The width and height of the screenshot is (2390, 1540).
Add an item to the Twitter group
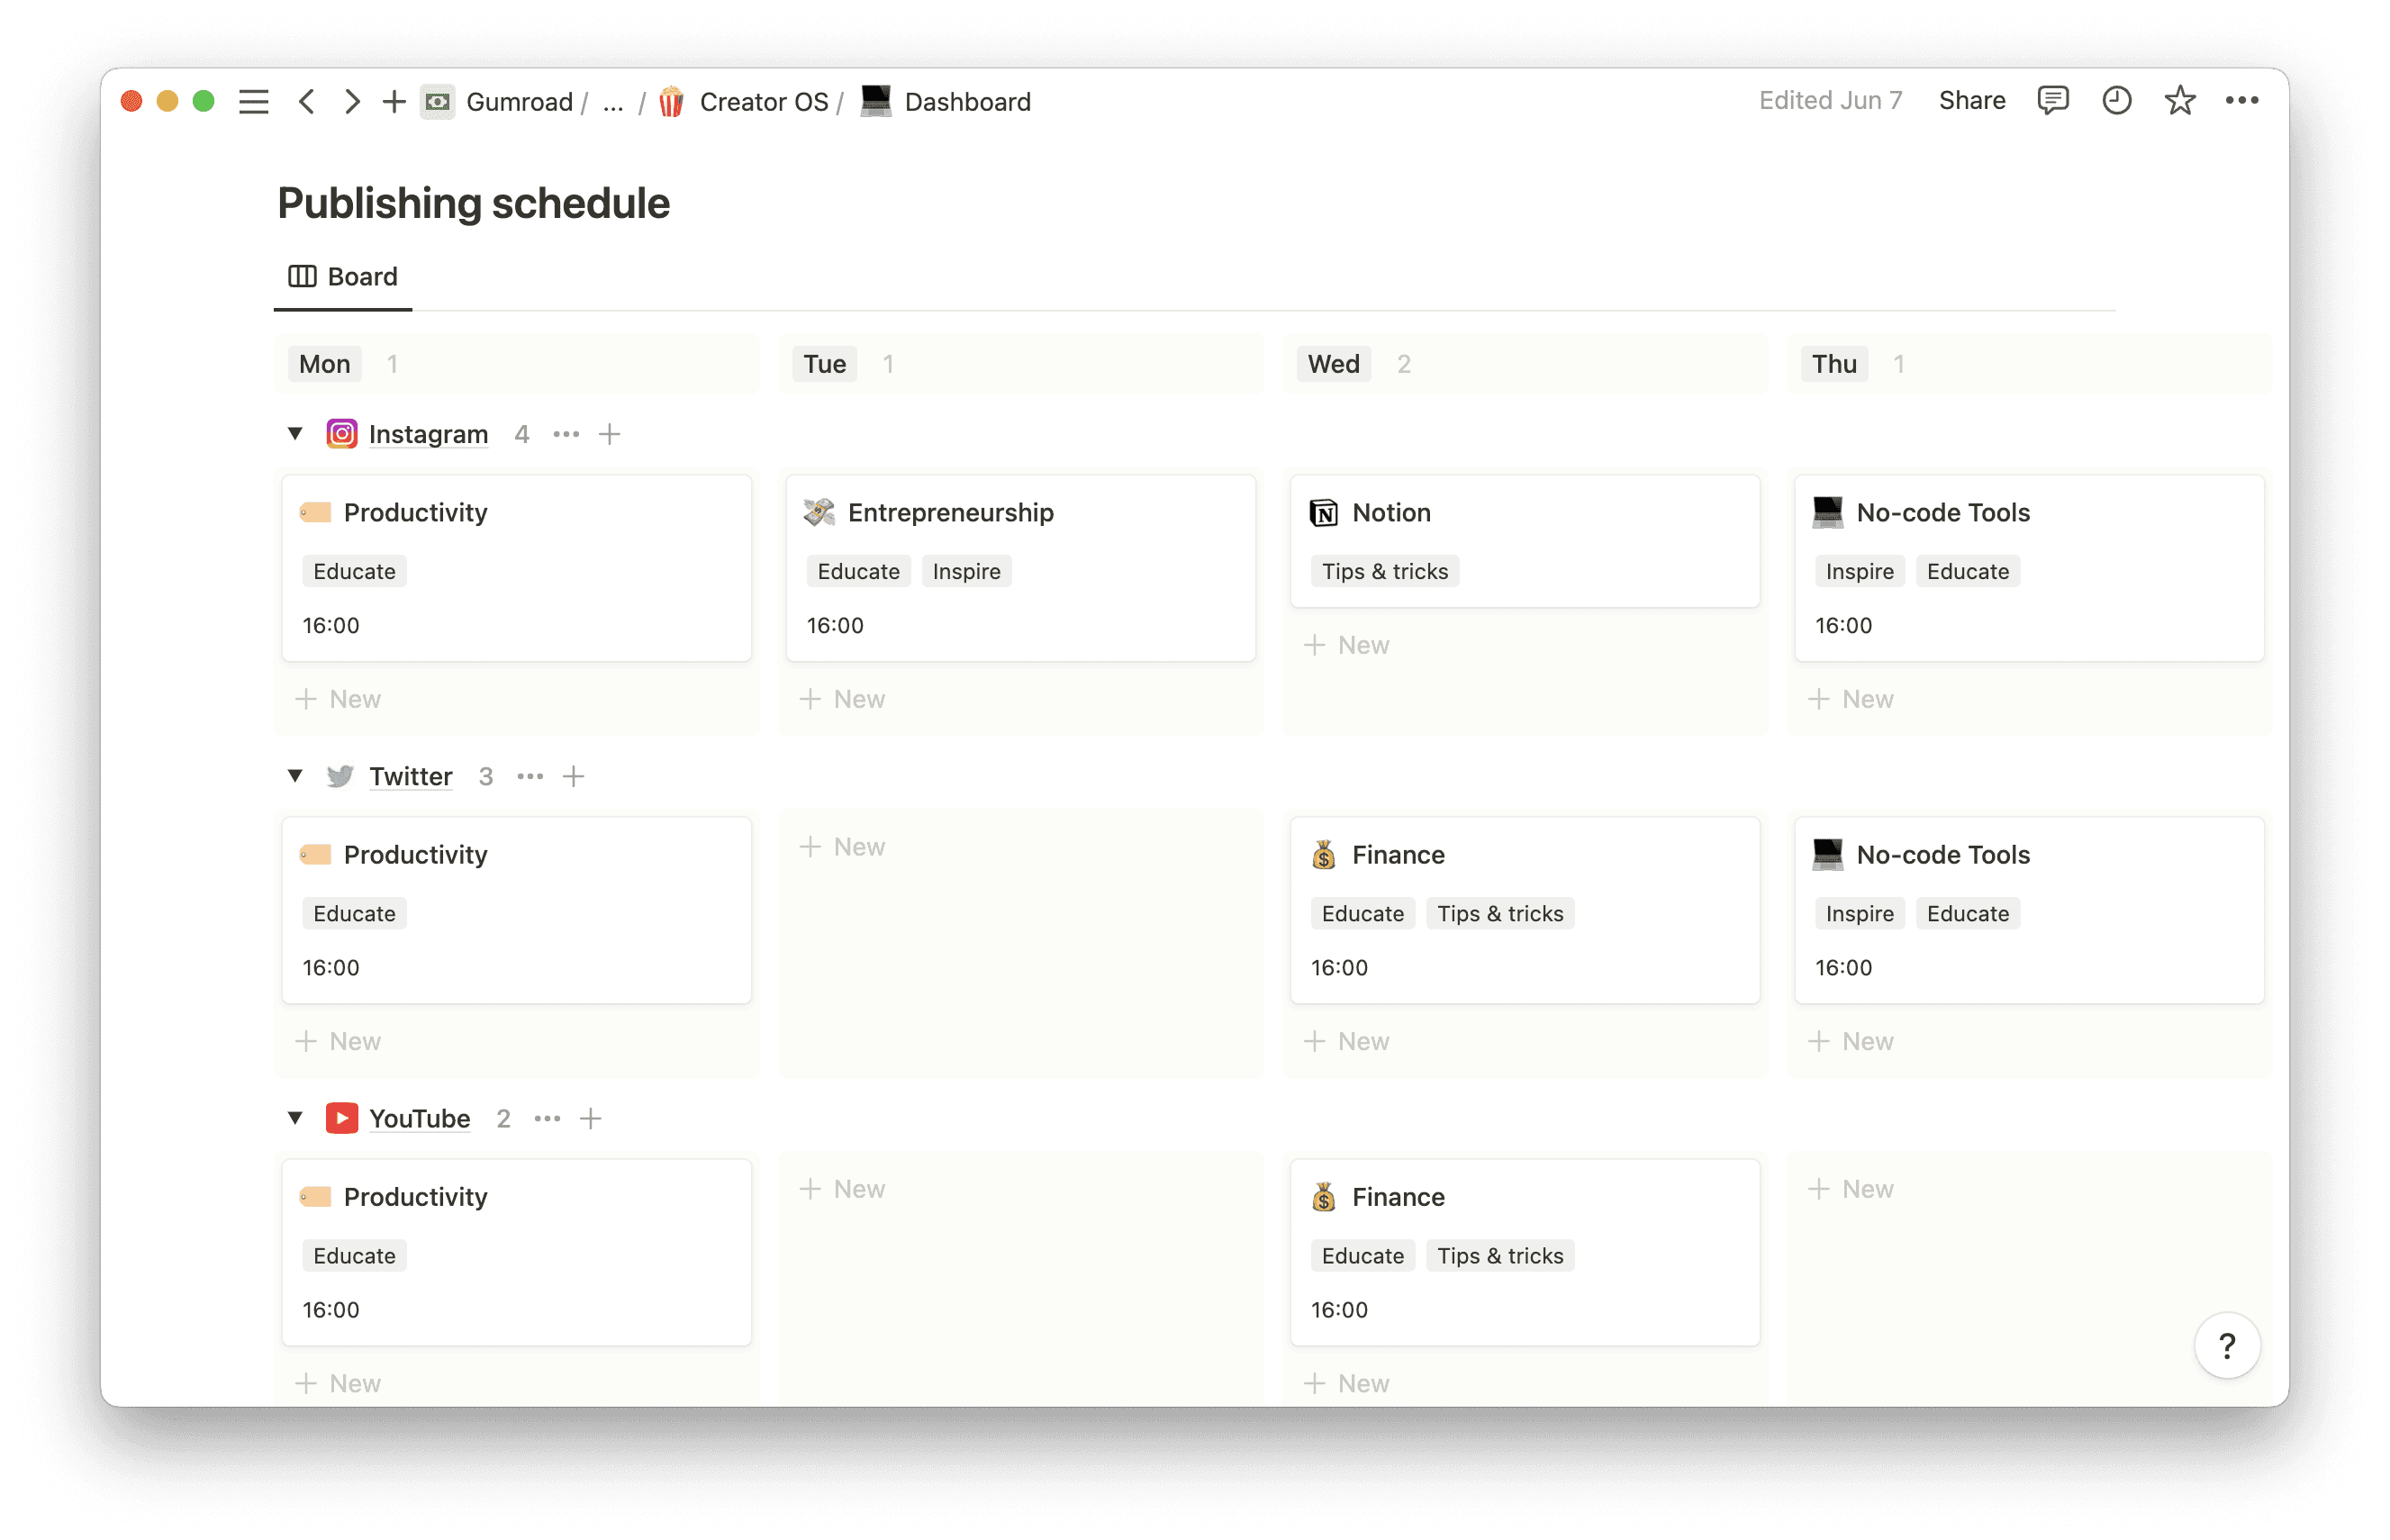pyautogui.click(x=574, y=776)
